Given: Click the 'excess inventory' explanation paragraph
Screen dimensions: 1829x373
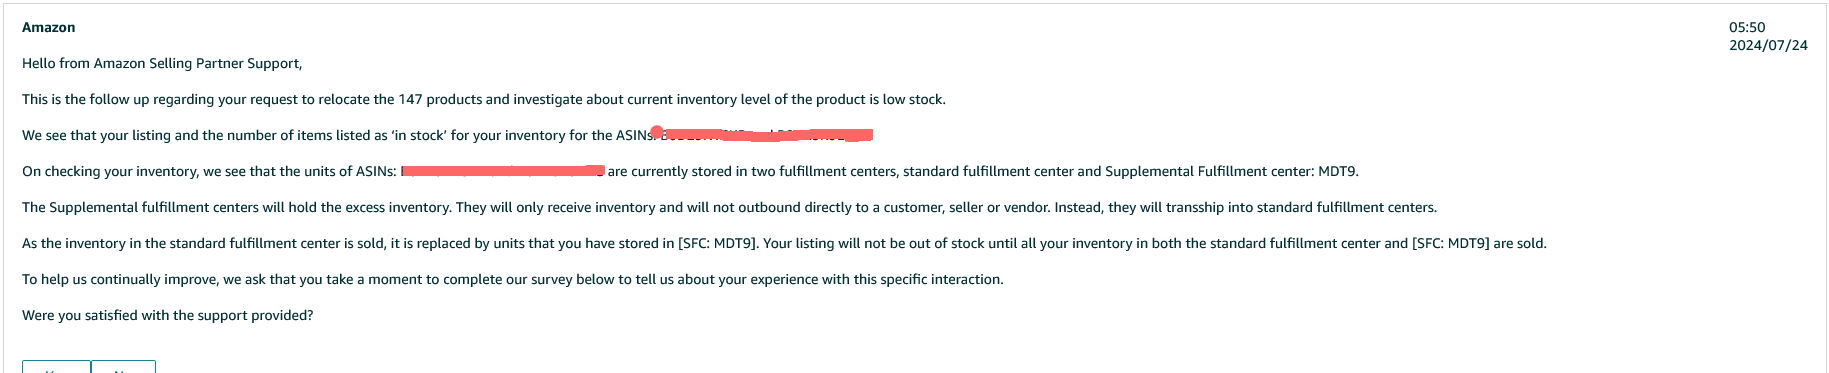Looking at the screenshot, I should [729, 207].
